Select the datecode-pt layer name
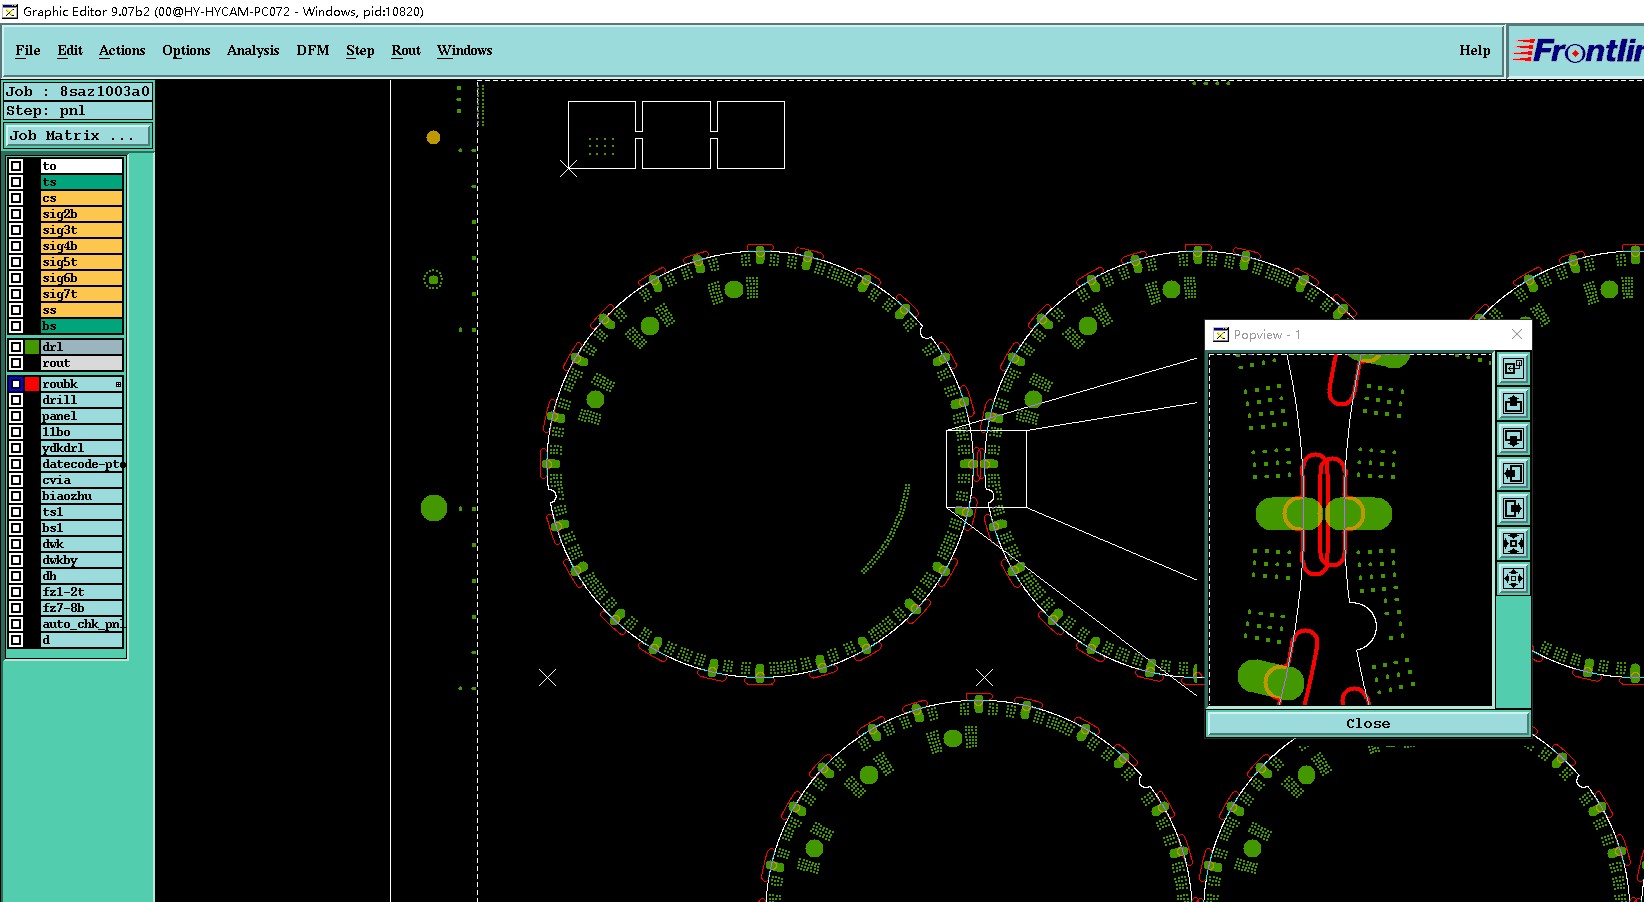The width and height of the screenshot is (1644, 902). pyautogui.click(x=81, y=464)
